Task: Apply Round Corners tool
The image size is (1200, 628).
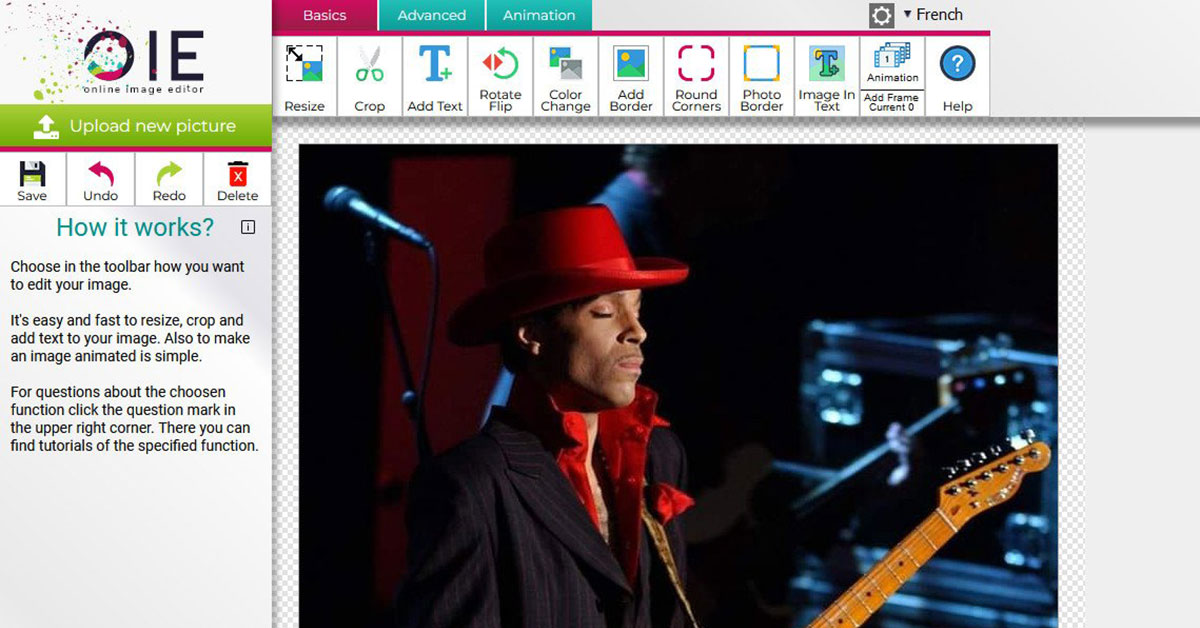Action: (x=696, y=76)
